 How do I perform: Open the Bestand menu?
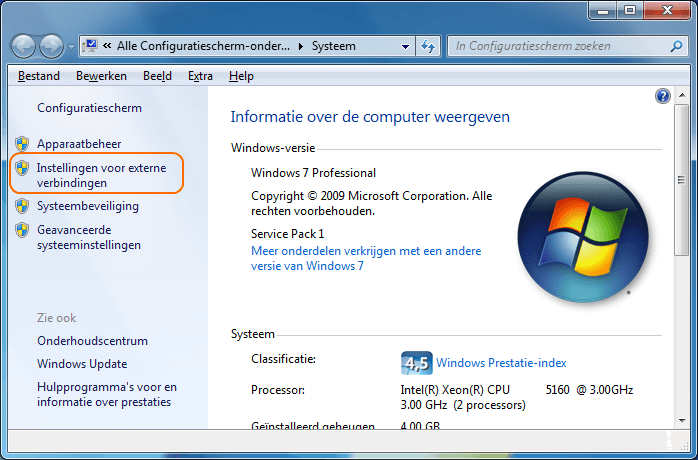pos(39,76)
